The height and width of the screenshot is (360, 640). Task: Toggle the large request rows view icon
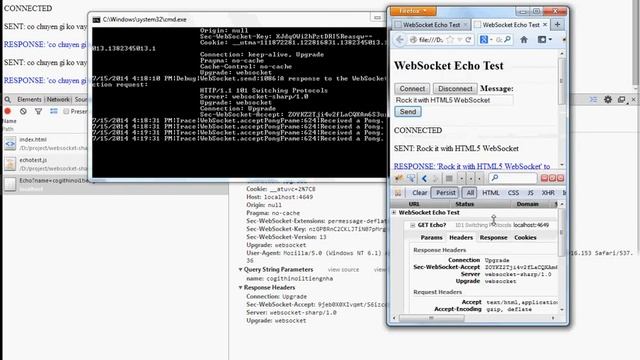pos(53,111)
